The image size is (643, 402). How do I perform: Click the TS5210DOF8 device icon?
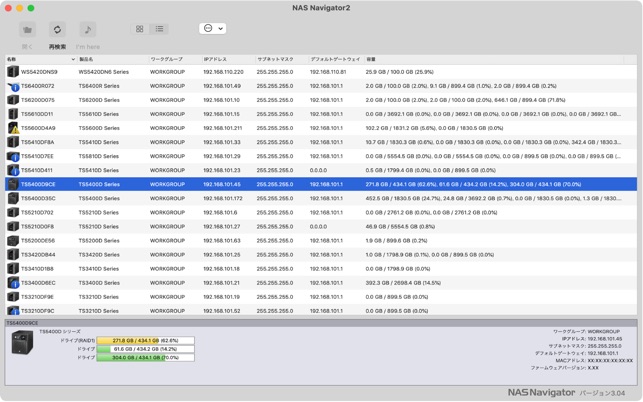(13, 226)
